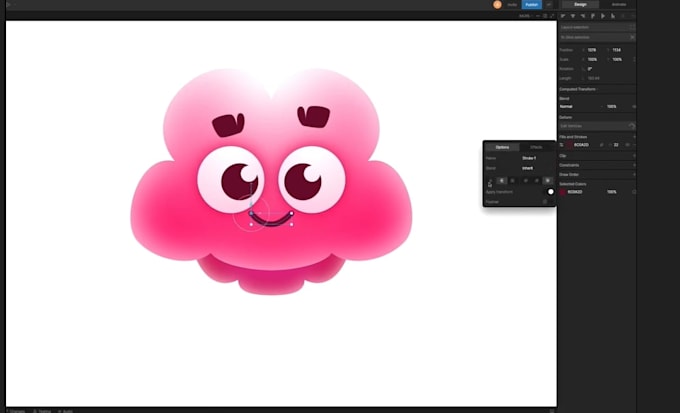Viewport: 680px width, 413px height.
Task: Add a Clip with the plus icon
Action: pos(634,156)
